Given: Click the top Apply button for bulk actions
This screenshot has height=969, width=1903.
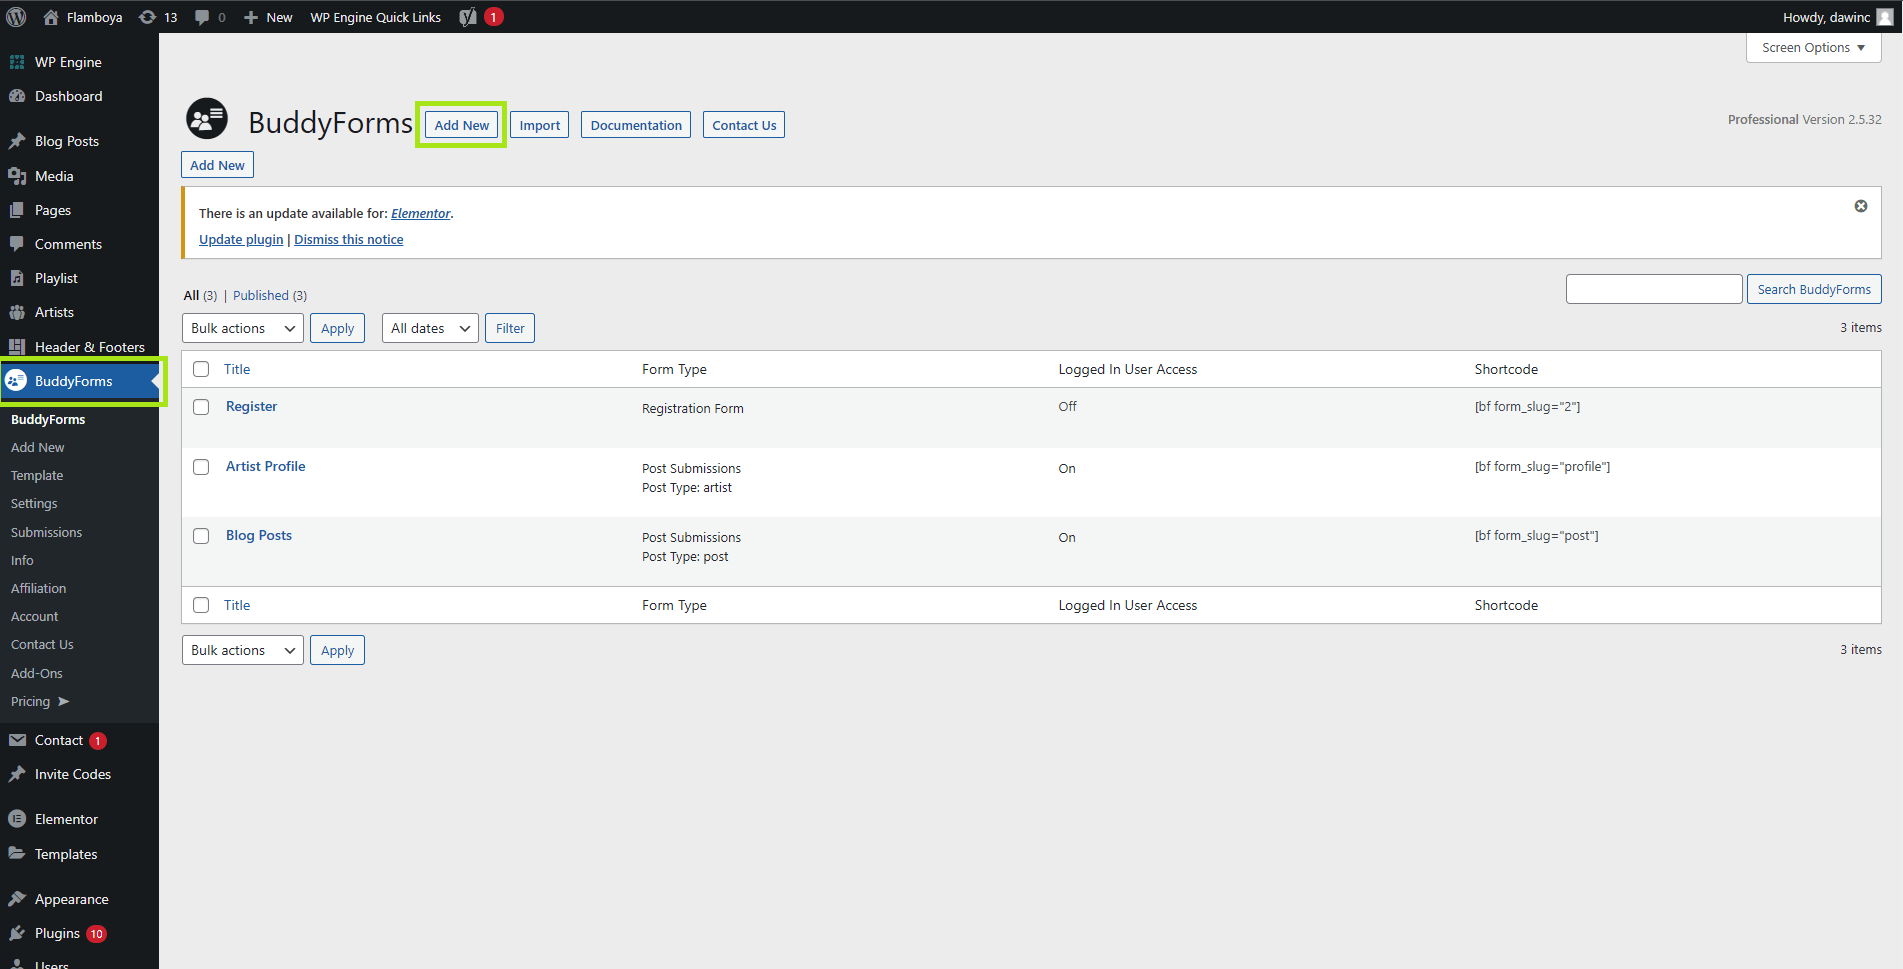Looking at the screenshot, I should pos(338,328).
